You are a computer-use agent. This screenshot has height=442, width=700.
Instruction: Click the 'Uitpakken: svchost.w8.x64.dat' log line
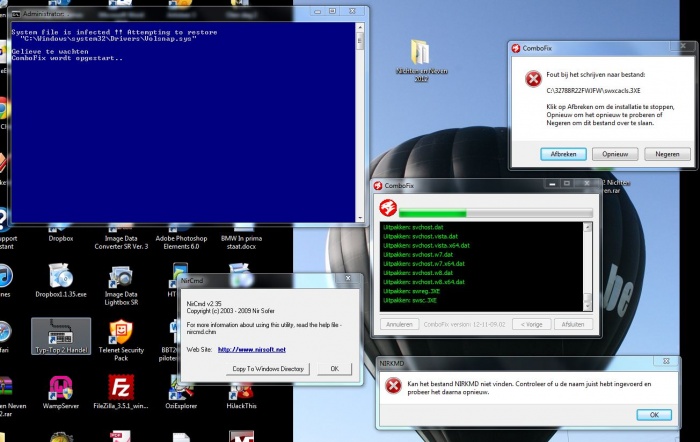424,282
